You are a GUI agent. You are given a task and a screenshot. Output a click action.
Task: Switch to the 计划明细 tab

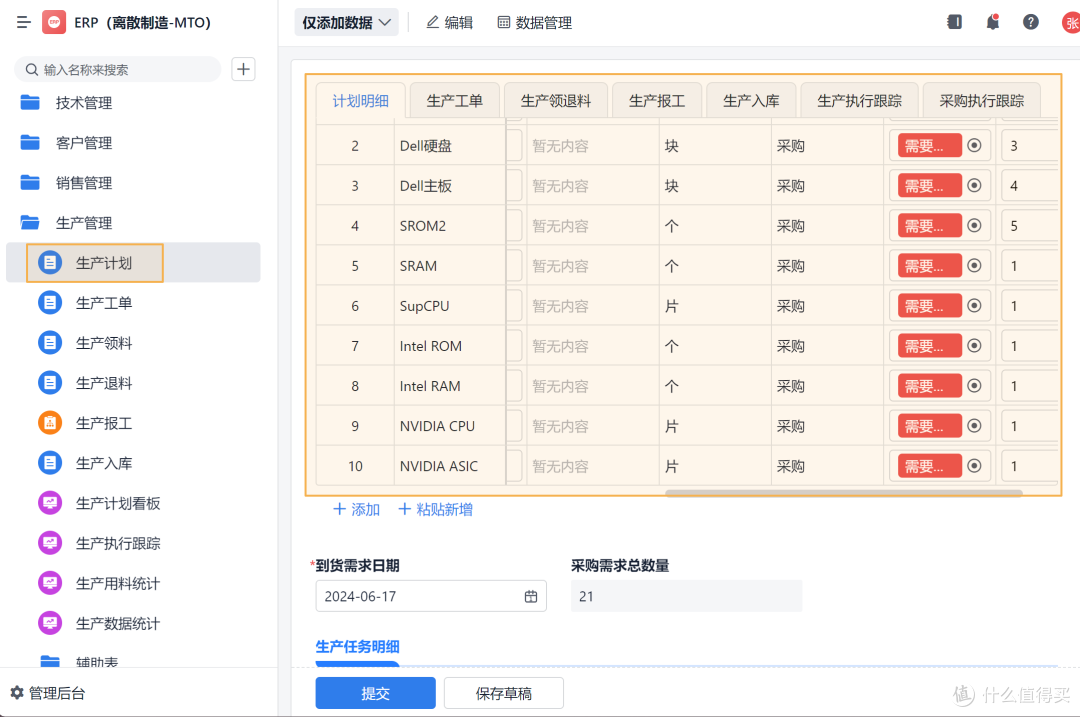pyautogui.click(x=360, y=101)
